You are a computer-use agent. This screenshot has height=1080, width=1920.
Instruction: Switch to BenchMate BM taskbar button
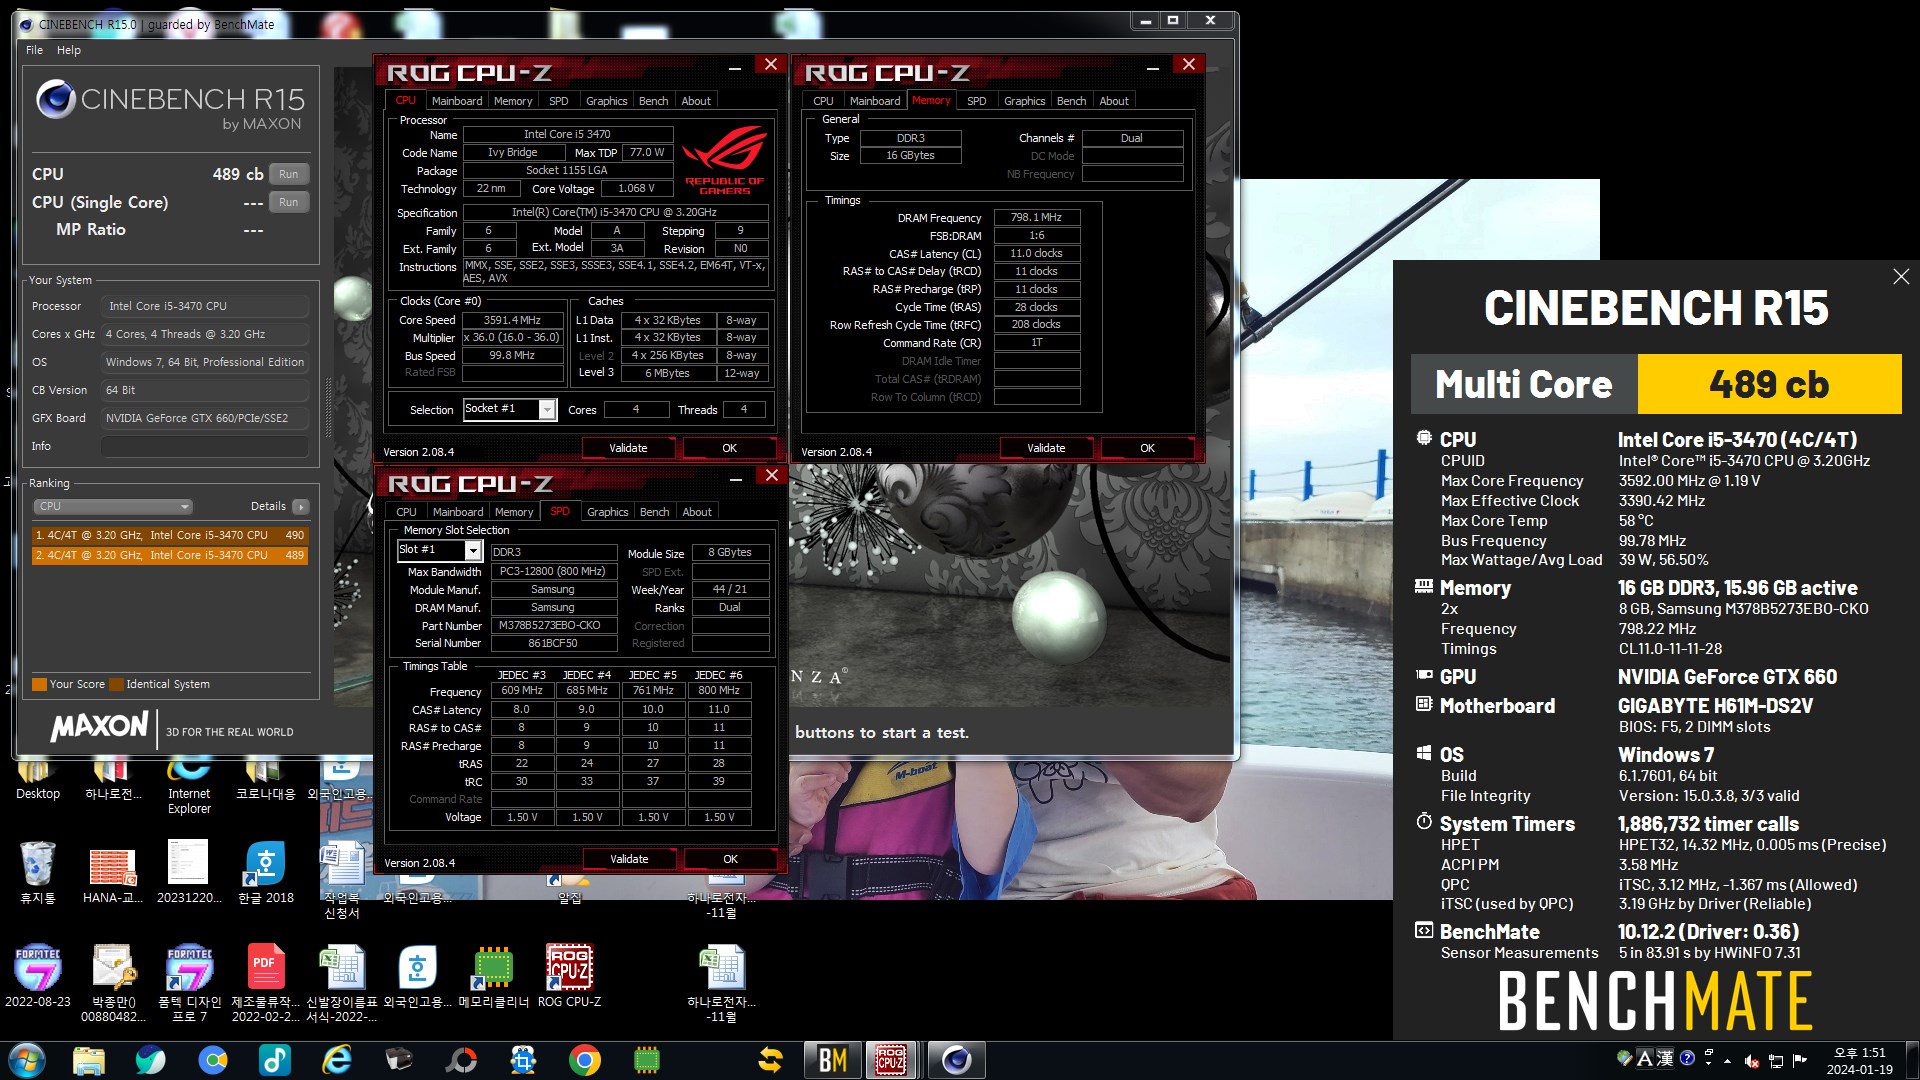click(832, 1060)
